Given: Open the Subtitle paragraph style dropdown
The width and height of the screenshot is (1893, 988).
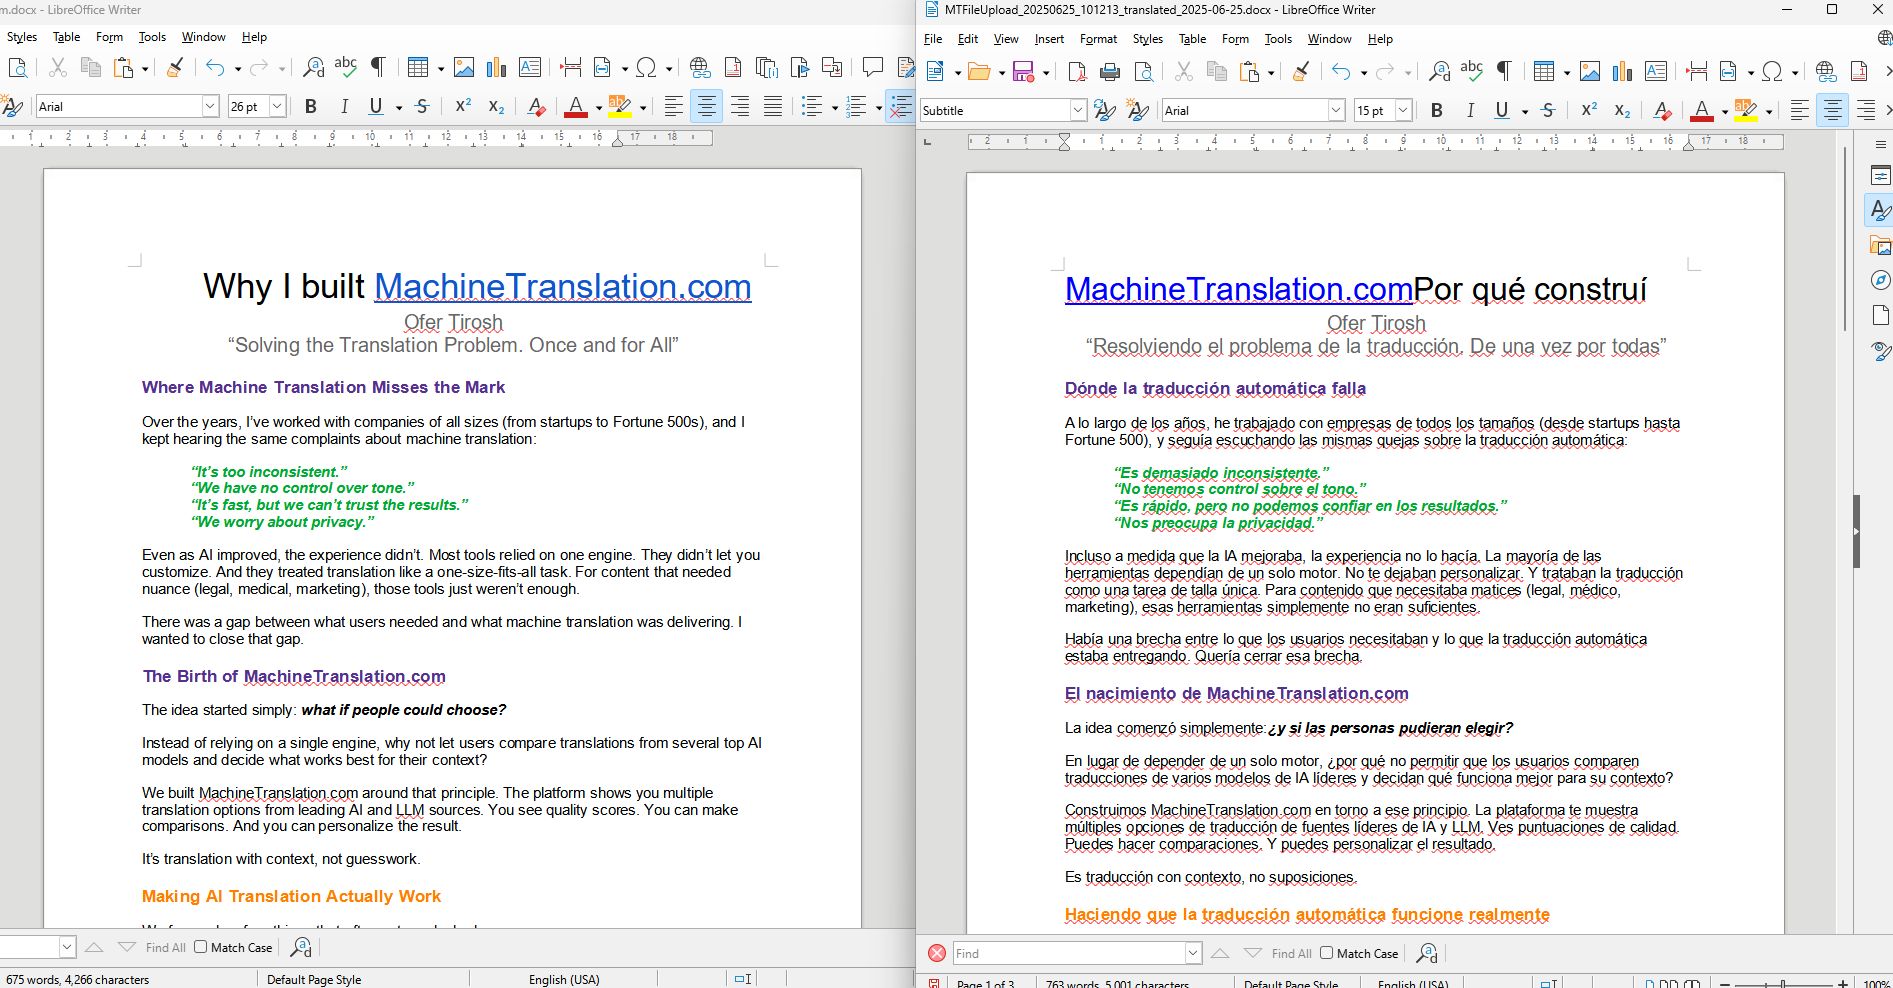Looking at the screenshot, I should tap(1078, 110).
